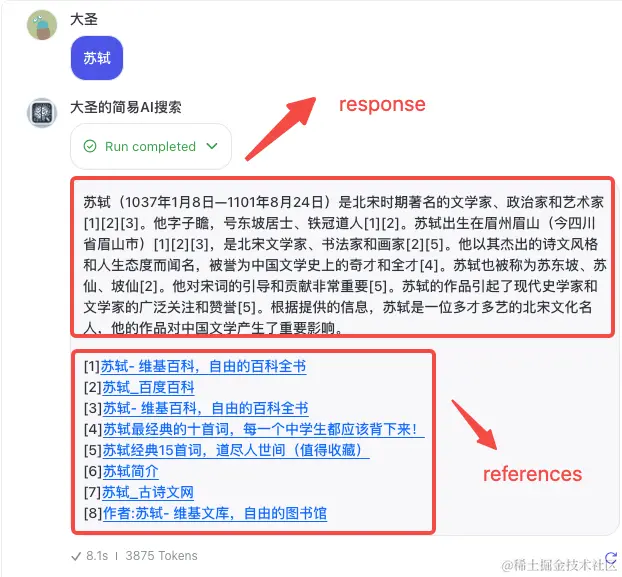Screen dimensions: 622x577
Task: Click the regenerate icon at bottom right
Action: (611, 557)
